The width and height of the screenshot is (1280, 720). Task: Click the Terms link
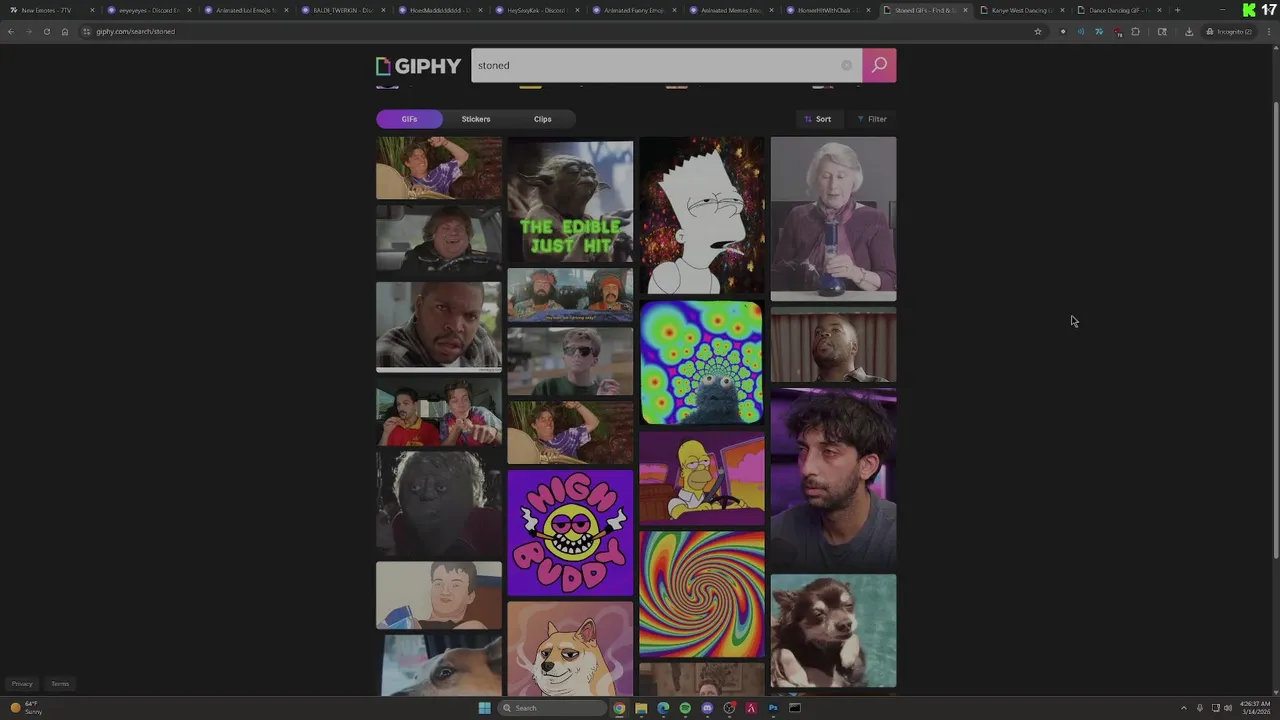60,684
